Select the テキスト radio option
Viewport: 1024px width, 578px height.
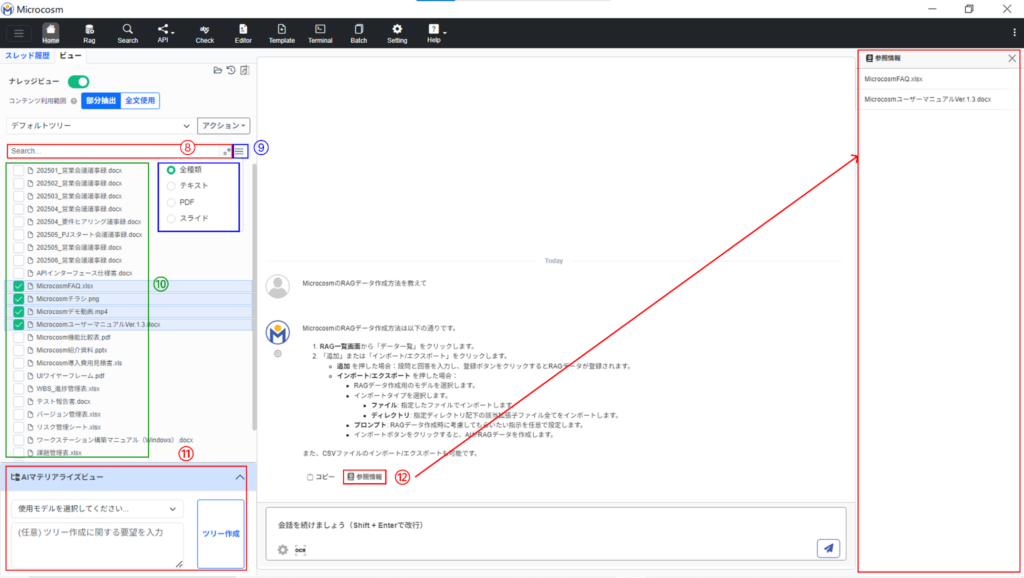coord(171,186)
